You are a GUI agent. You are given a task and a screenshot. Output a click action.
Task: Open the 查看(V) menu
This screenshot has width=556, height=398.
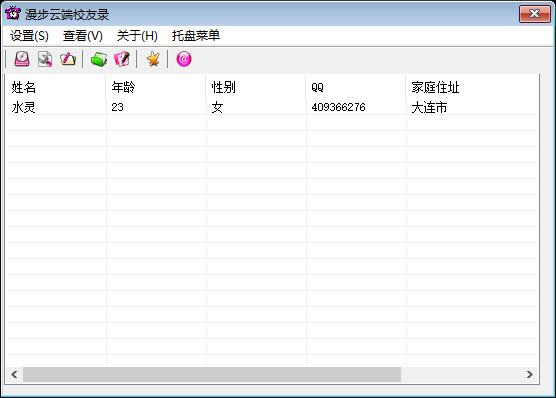tap(83, 36)
